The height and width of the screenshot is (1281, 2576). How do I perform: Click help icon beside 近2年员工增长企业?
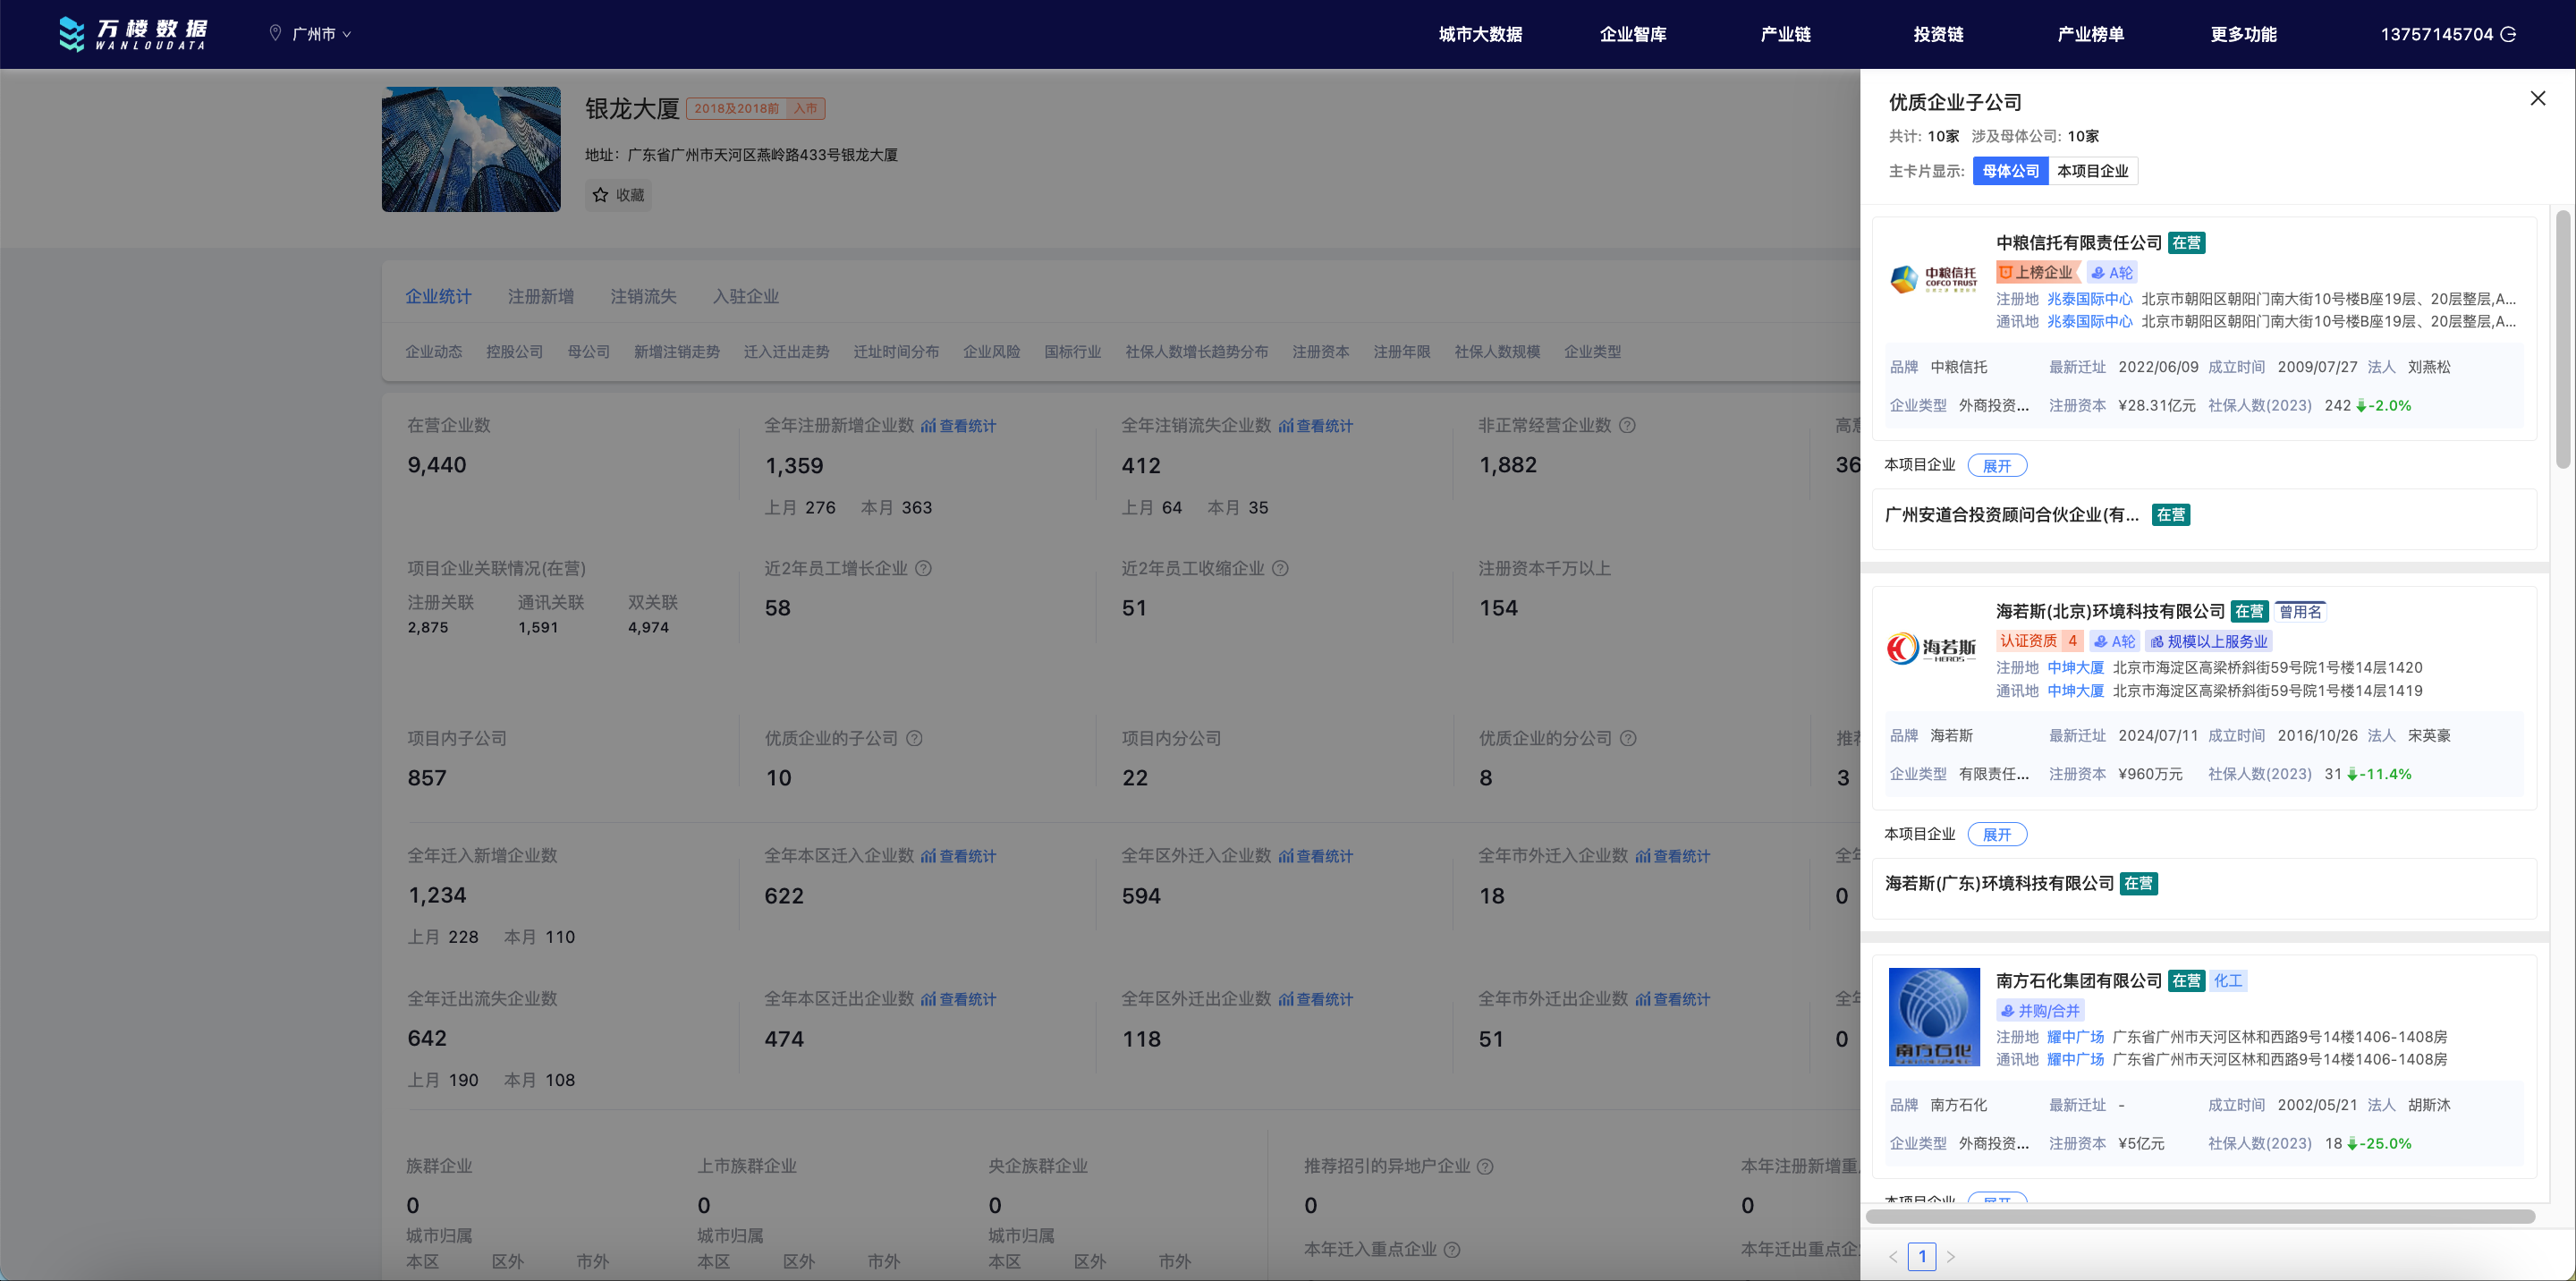(x=923, y=568)
